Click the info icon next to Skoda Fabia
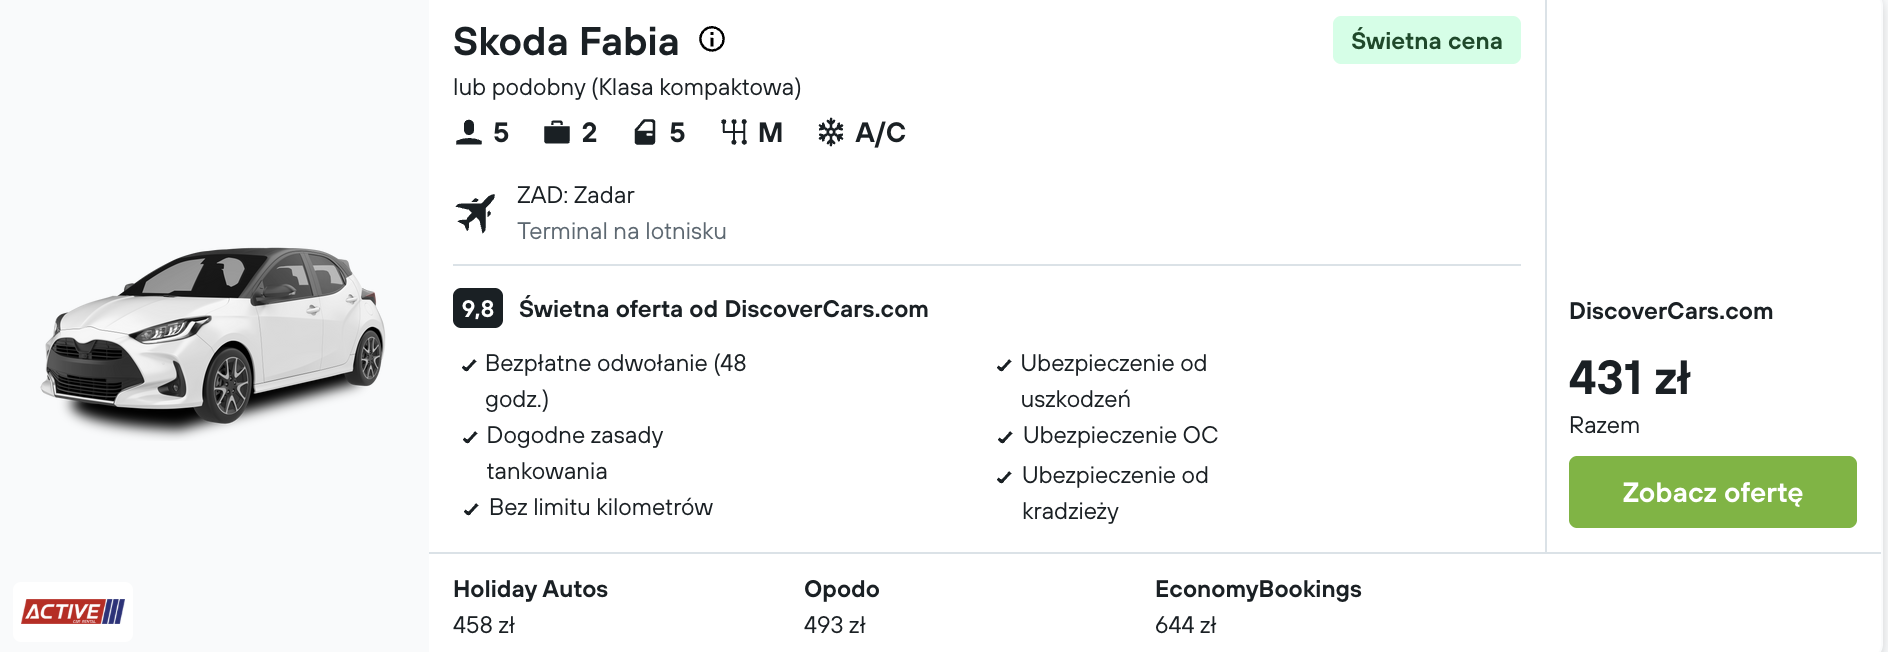 [x=712, y=39]
